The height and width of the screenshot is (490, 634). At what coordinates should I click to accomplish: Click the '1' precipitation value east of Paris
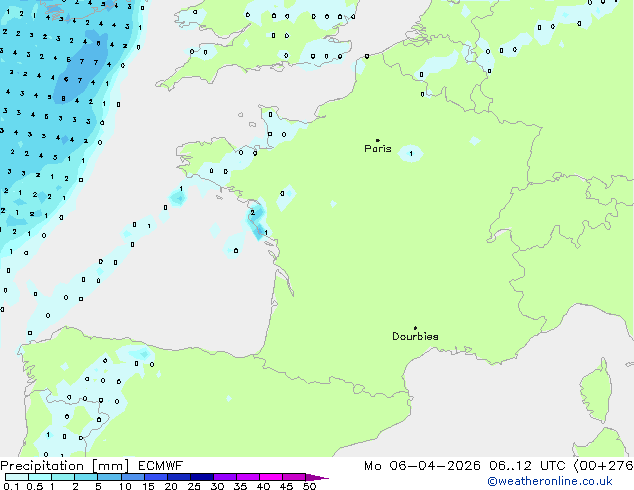[411, 154]
